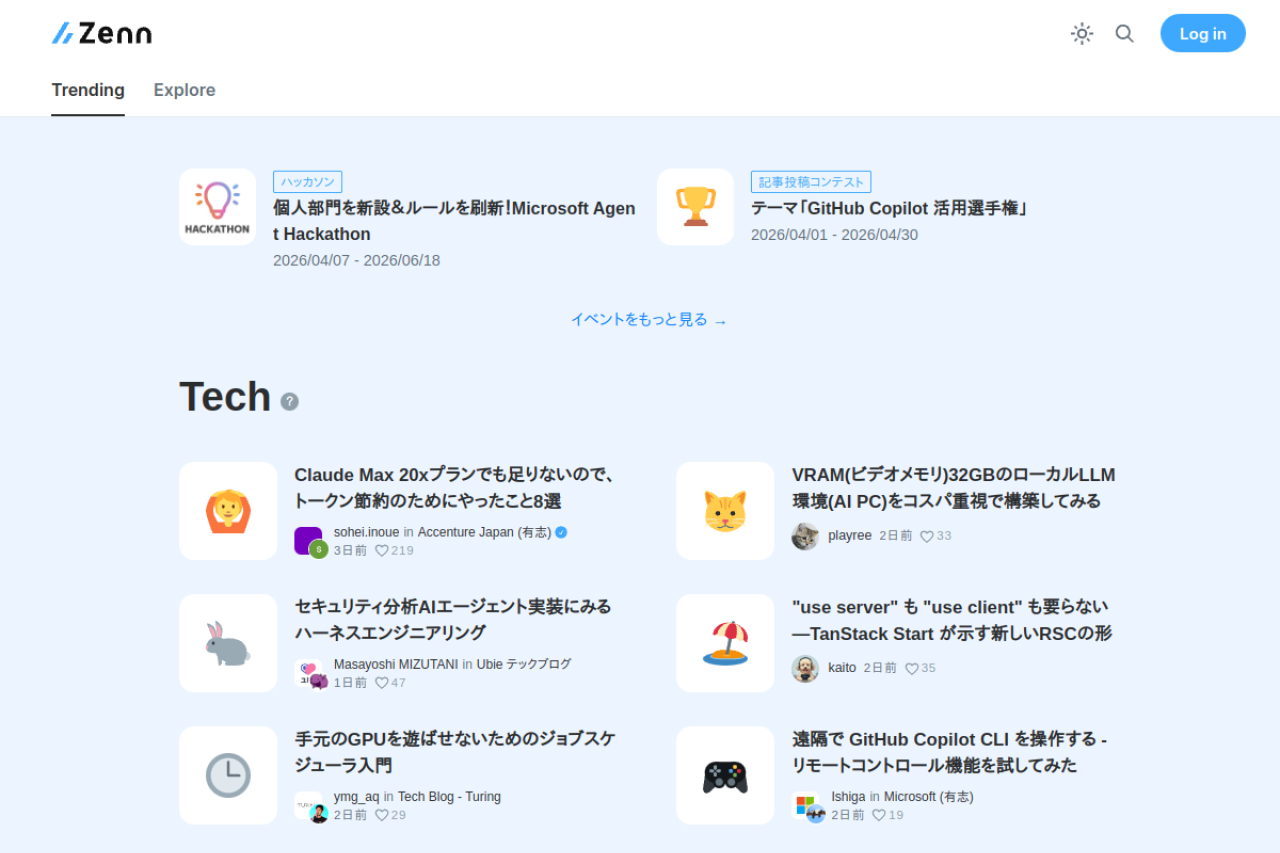This screenshot has height=853, width=1280.
Task: Click the game controller article thumbnail
Action: [x=725, y=776]
